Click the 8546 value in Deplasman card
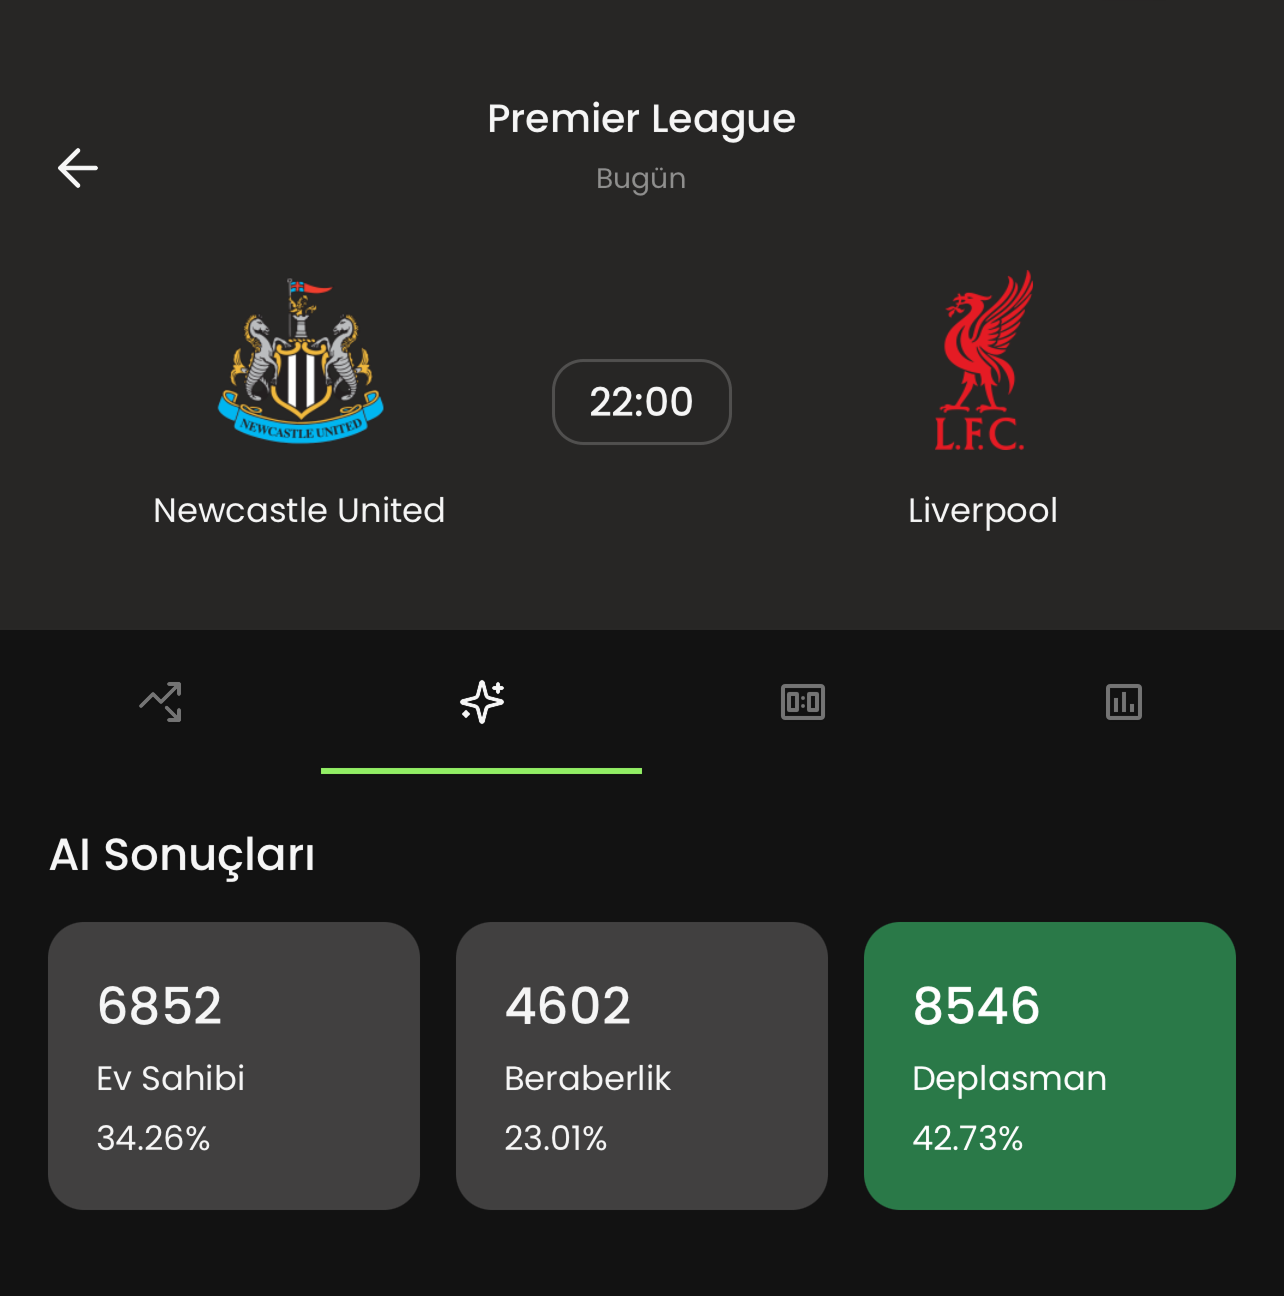Viewport: 1284px width, 1296px height. coord(976,1006)
